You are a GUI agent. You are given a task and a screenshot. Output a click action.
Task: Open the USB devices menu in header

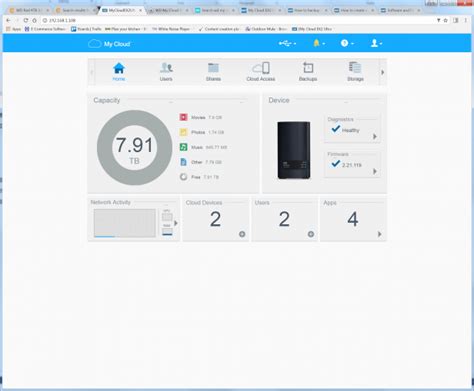(287, 43)
